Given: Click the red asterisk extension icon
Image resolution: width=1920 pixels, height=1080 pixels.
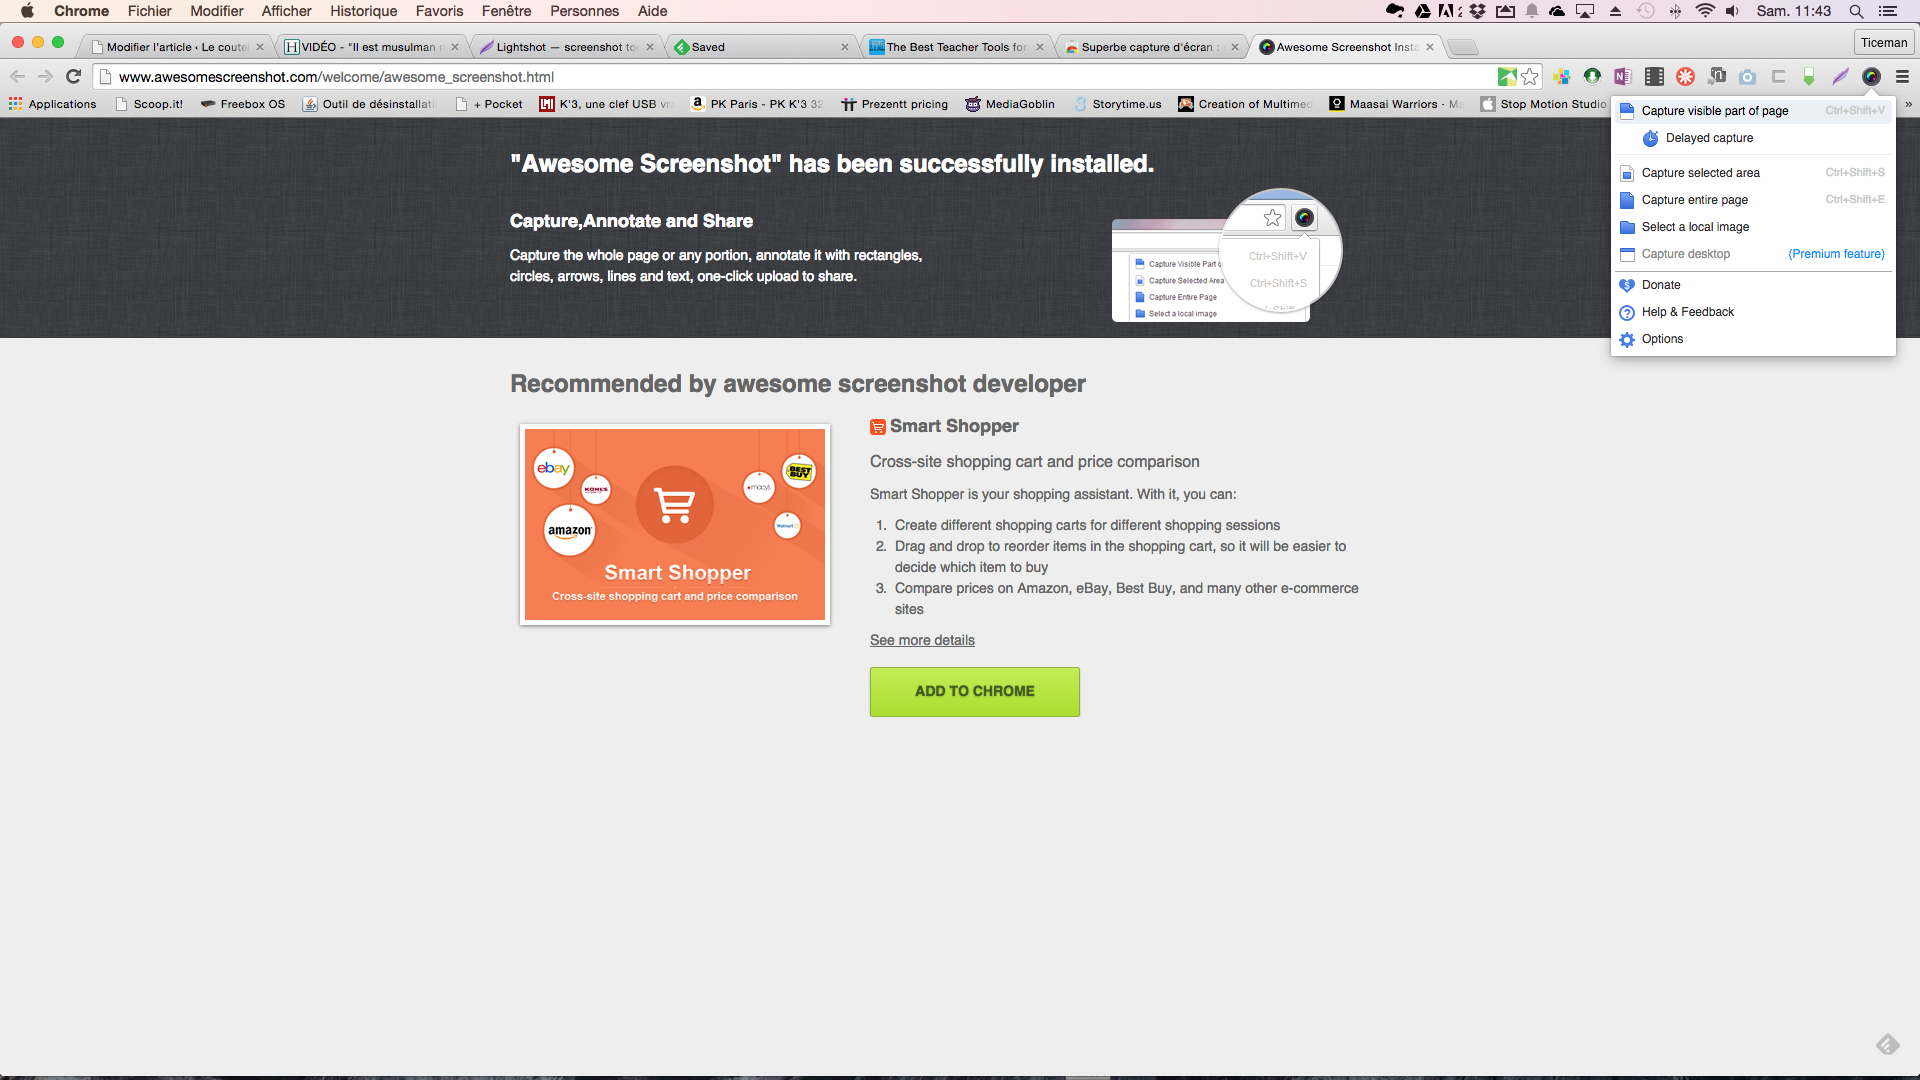Looking at the screenshot, I should tap(1685, 76).
